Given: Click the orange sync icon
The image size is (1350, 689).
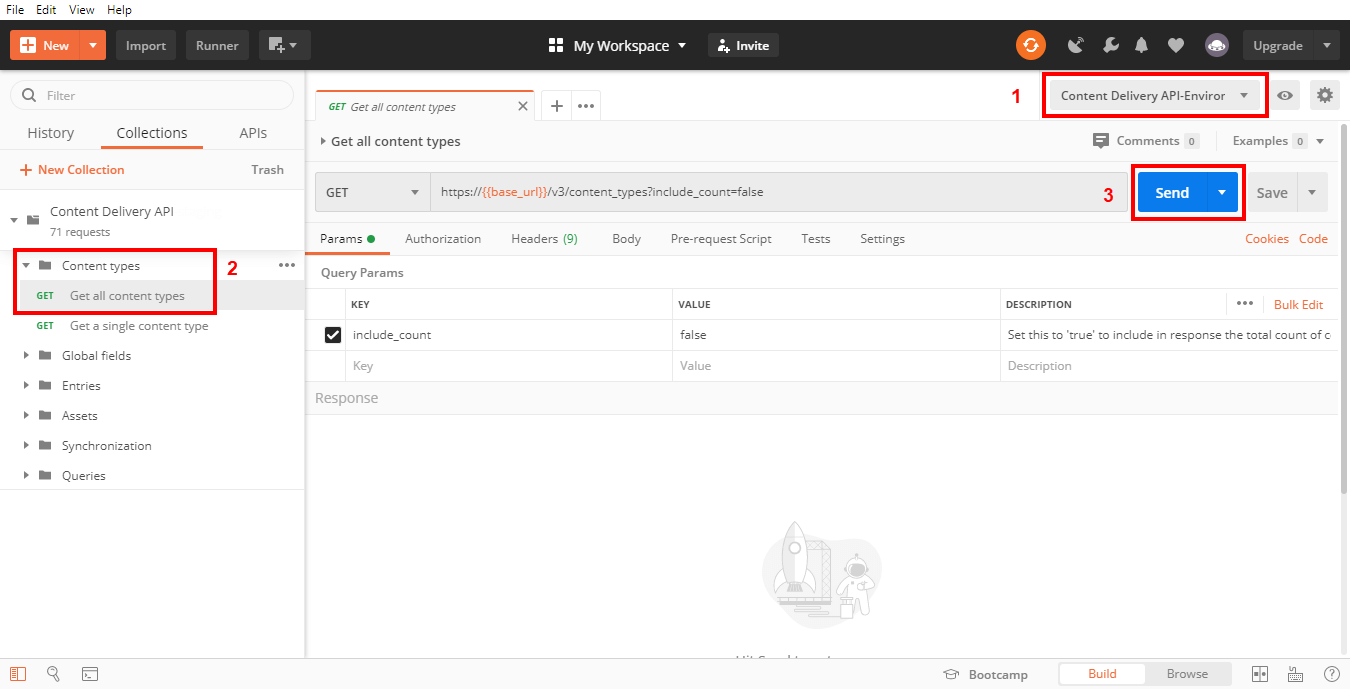Looking at the screenshot, I should 1031,44.
